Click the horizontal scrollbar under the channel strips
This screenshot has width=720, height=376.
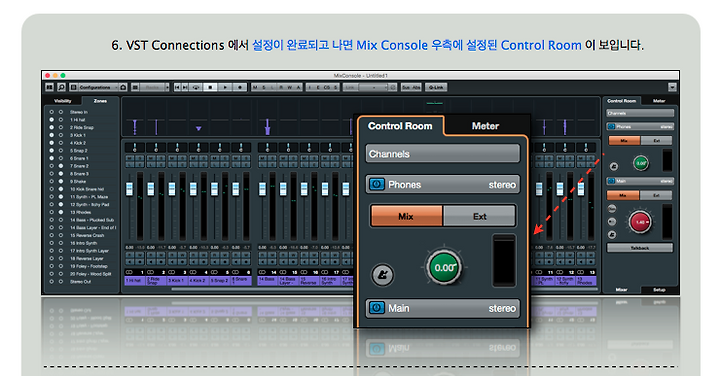(262, 289)
